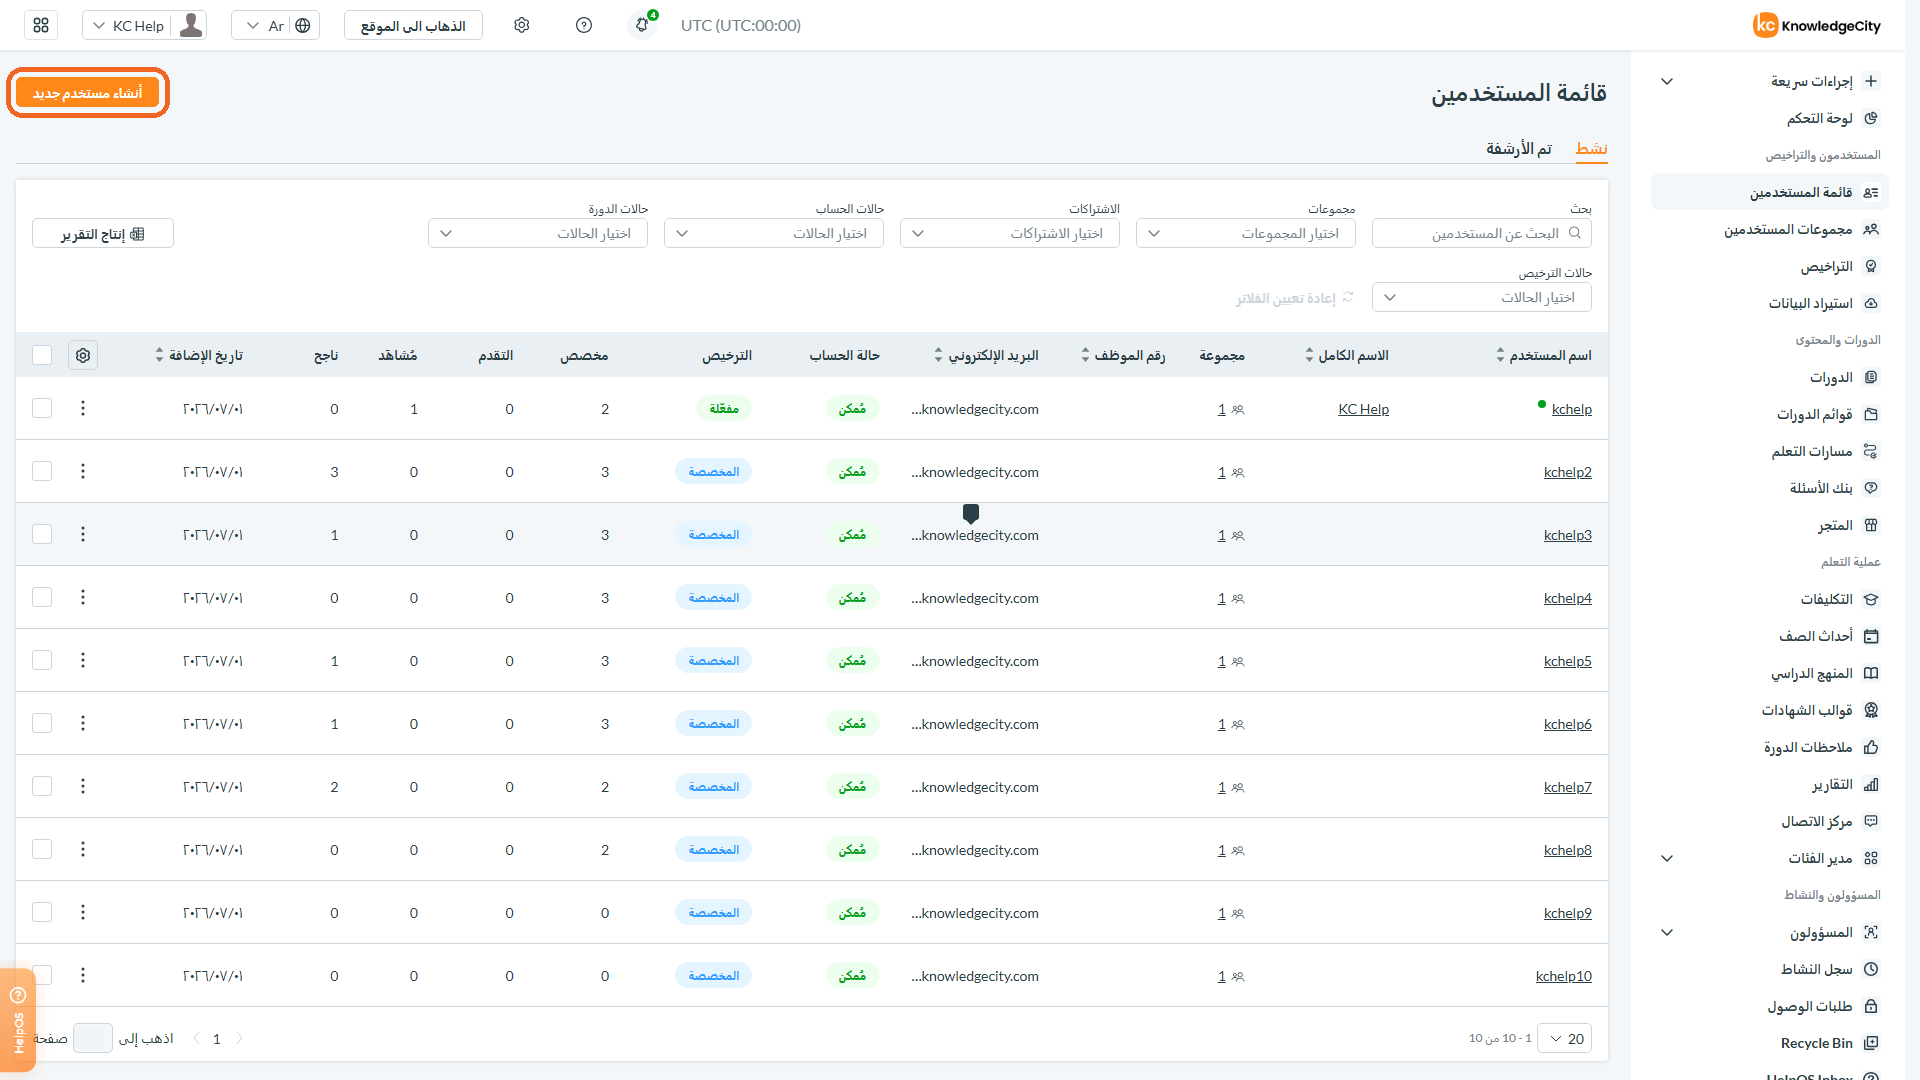The height and width of the screenshot is (1080, 1920).
Task: Click the HelpOS widget on left edge
Action: coord(17,1020)
